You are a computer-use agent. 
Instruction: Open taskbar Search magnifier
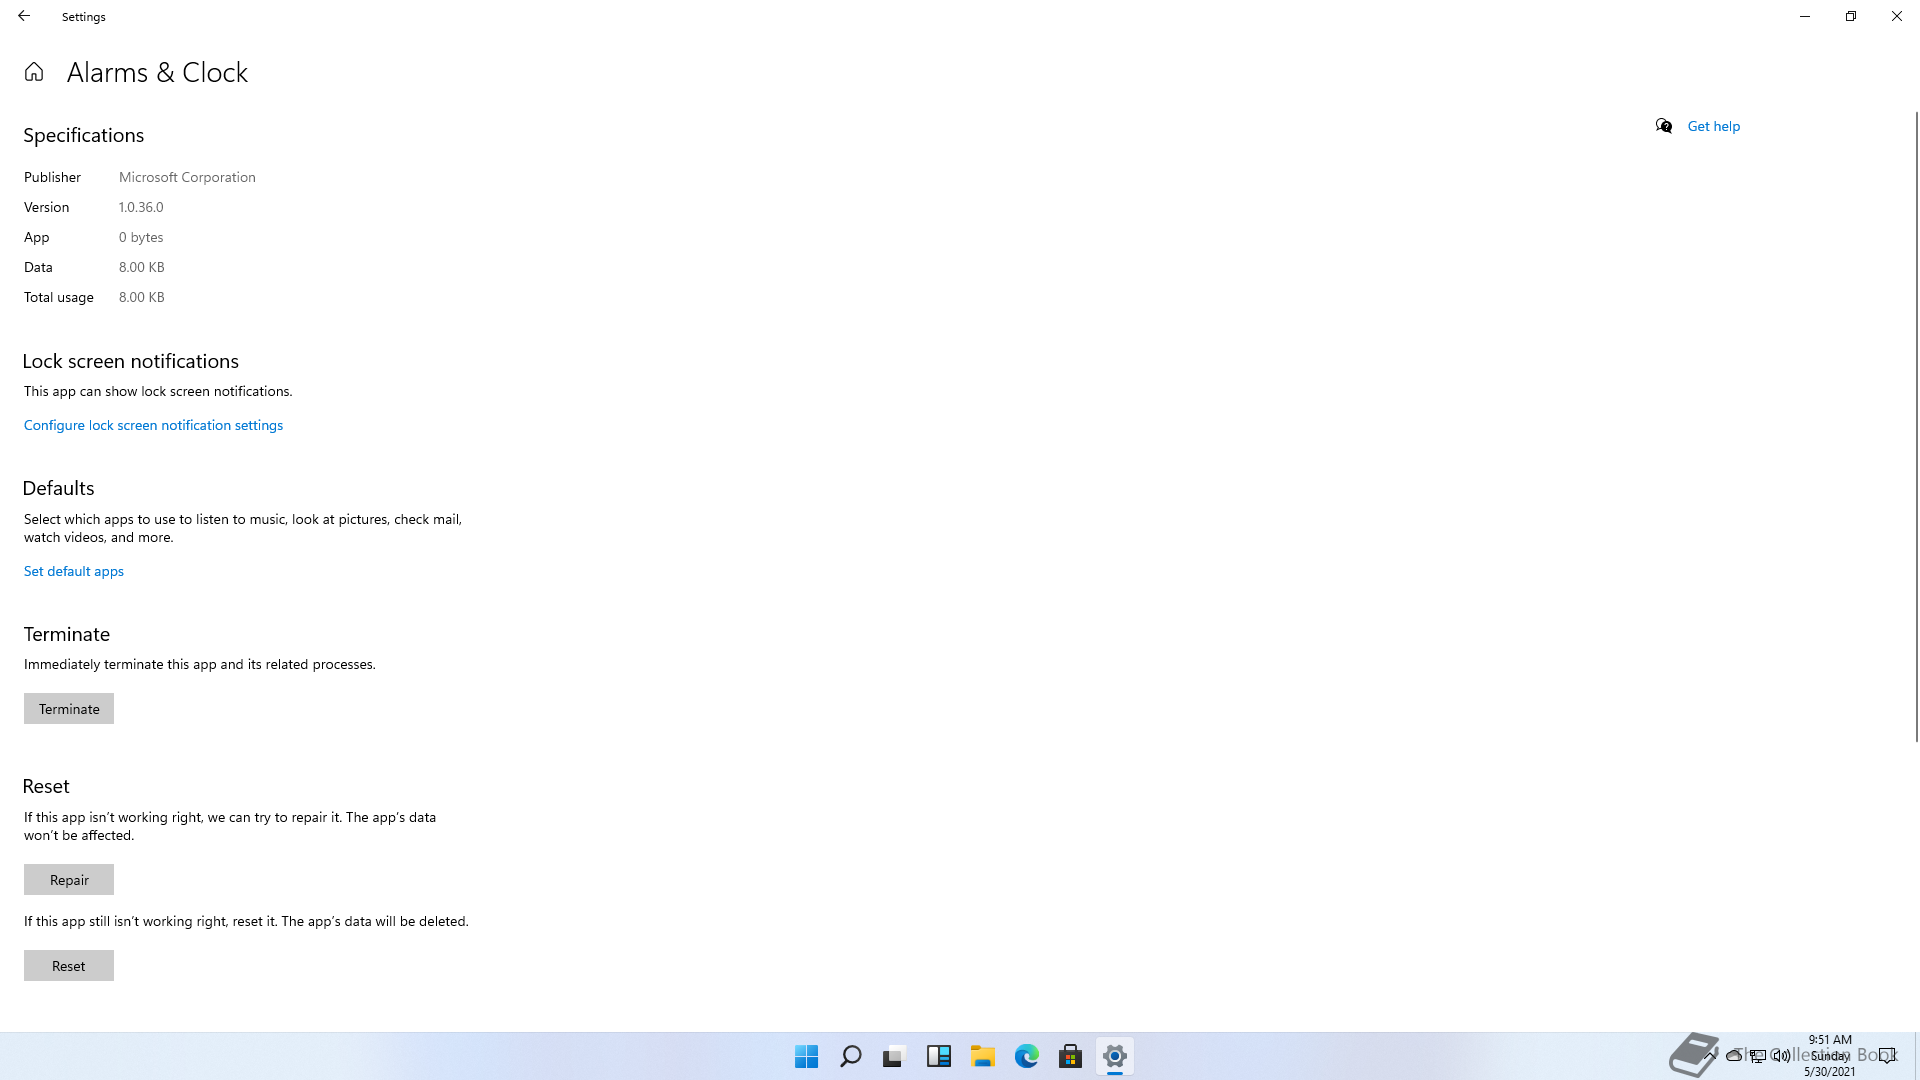pyautogui.click(x=851, y=1056)
